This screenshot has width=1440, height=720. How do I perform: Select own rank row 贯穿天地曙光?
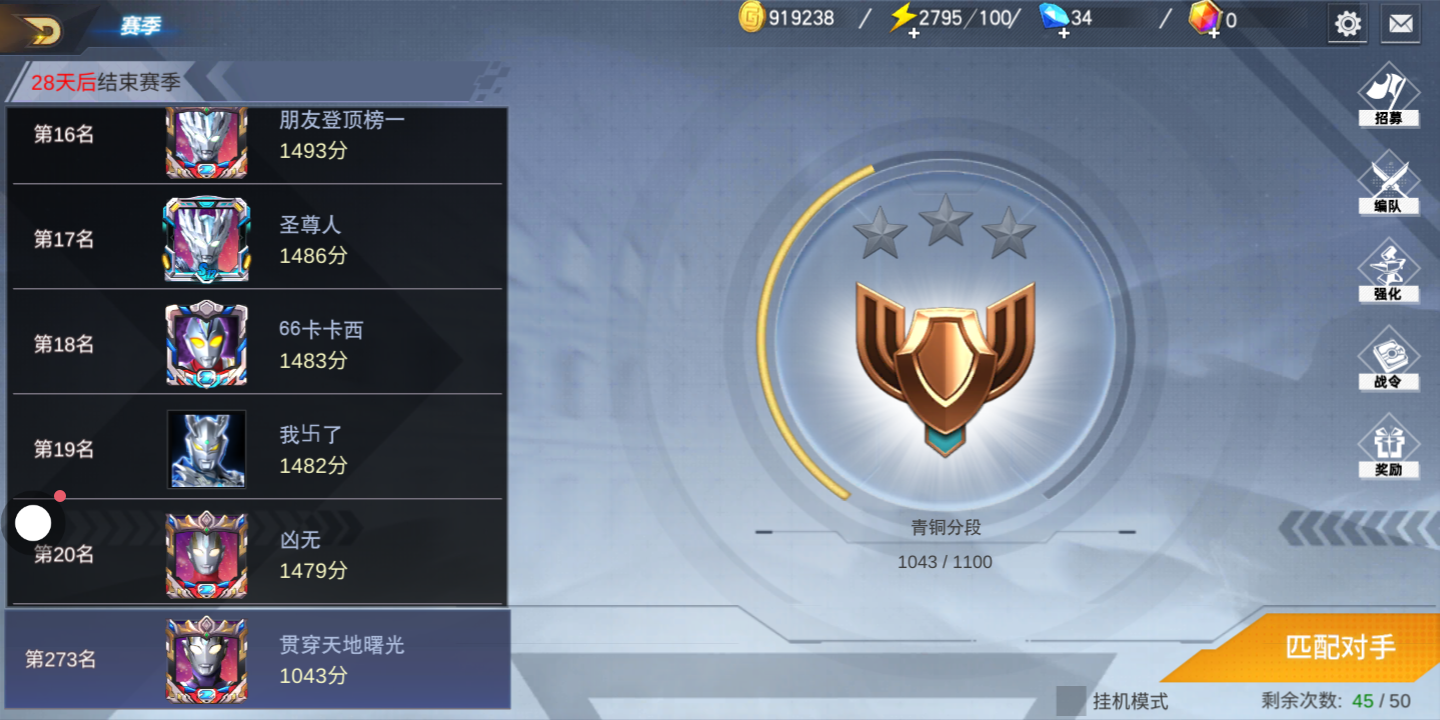point(258,660)
